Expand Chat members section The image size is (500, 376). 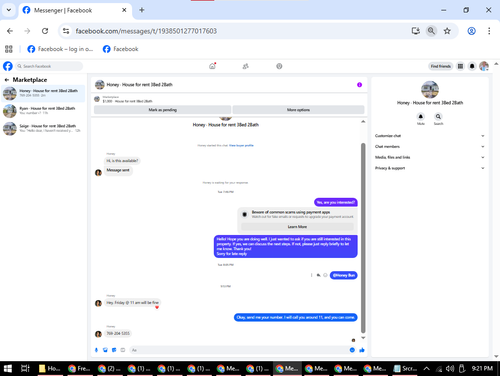tap(429, 146)
